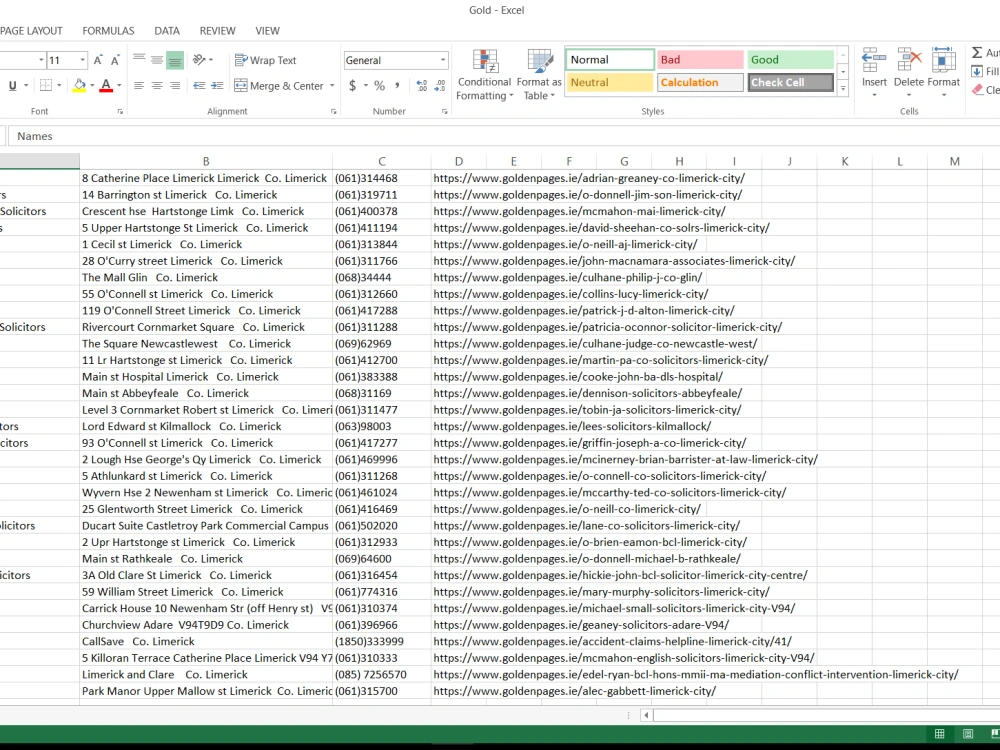This screenshot has height=750, width=1000.
Task: Apply percent style
Action: pos(379,85)
